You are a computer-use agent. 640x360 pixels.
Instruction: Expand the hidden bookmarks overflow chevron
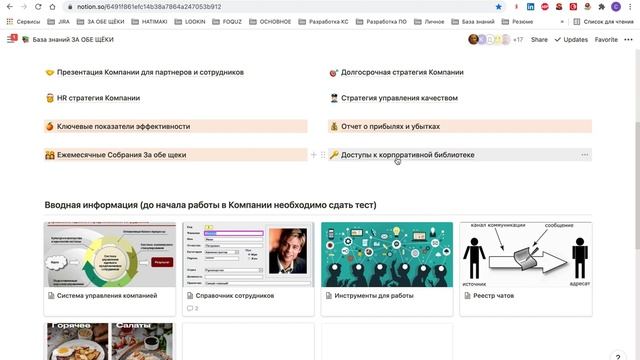(x=562, y=22)
